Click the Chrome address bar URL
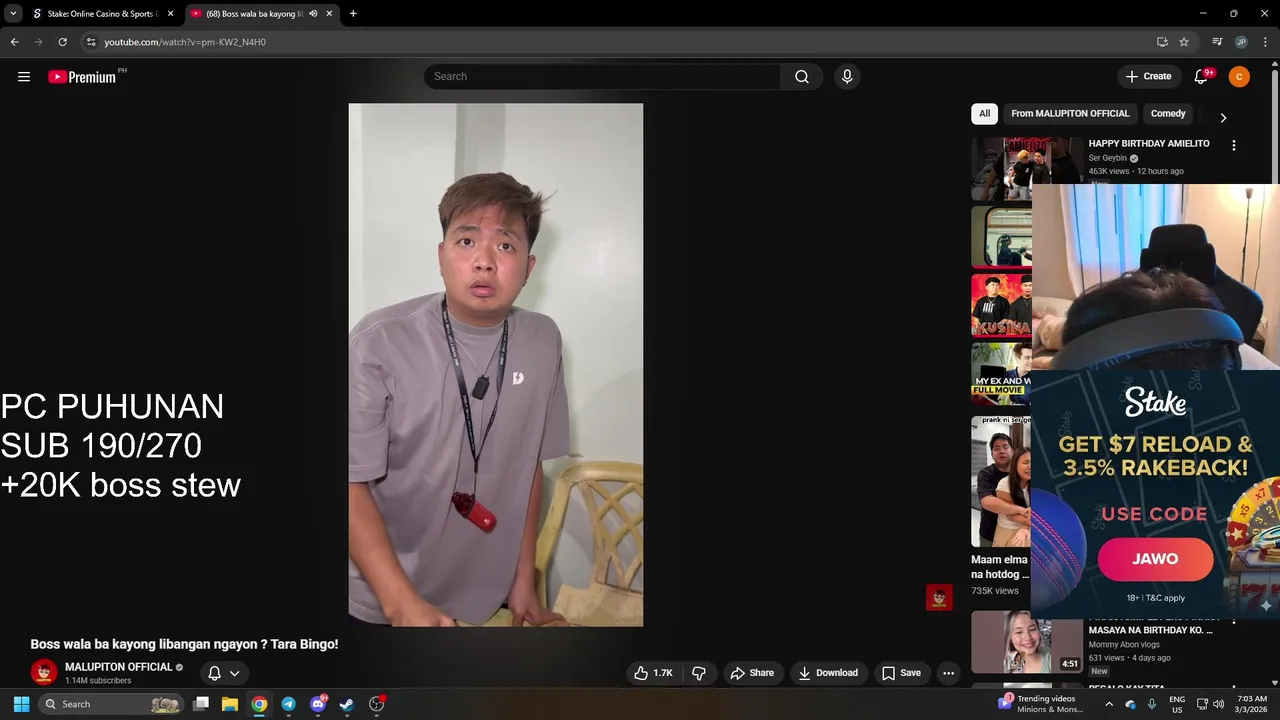The height and width of the screenshot is (720, 1280). 185,42
